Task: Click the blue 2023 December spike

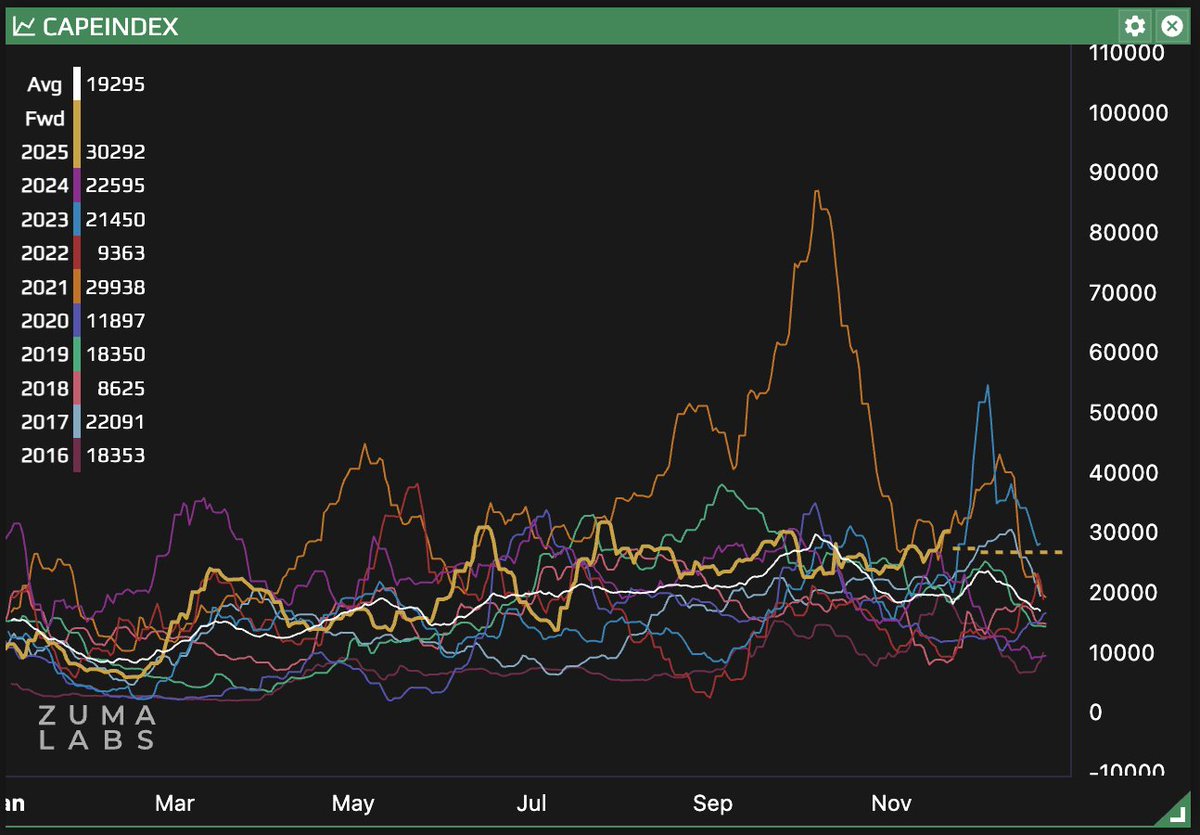Action: coord(987,386)
